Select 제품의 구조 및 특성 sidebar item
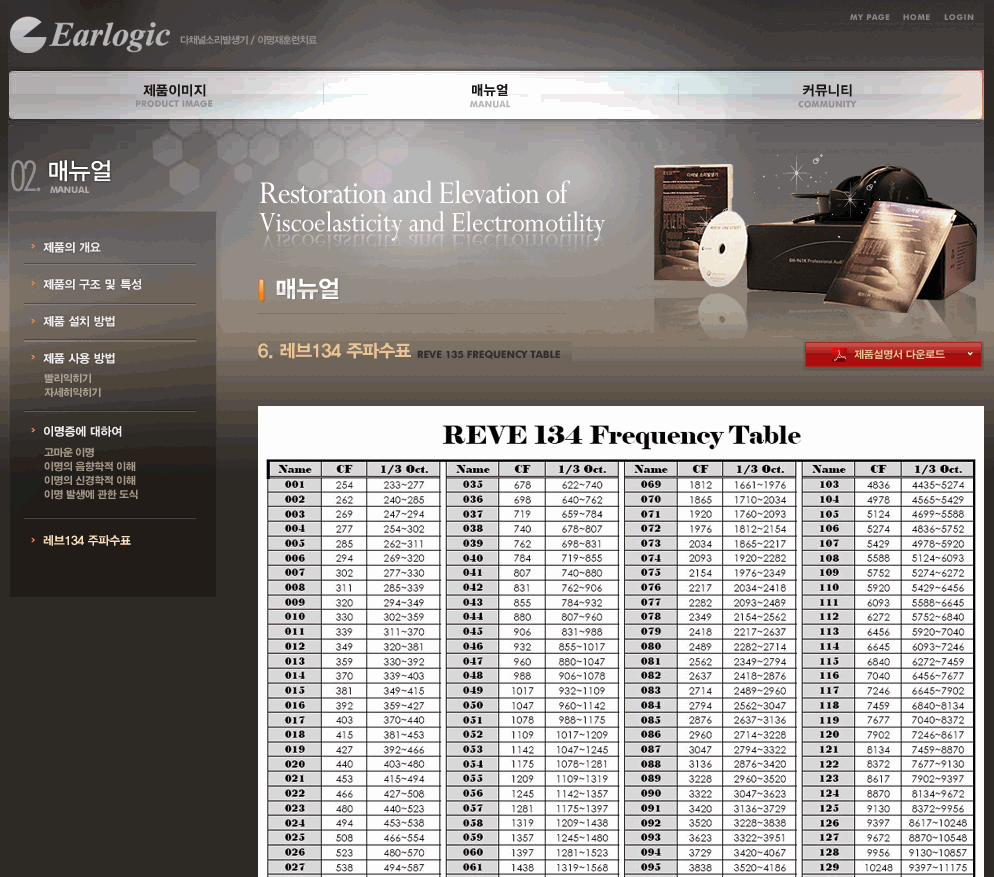This screenshot has height=877, width=994. click(93, 284)
